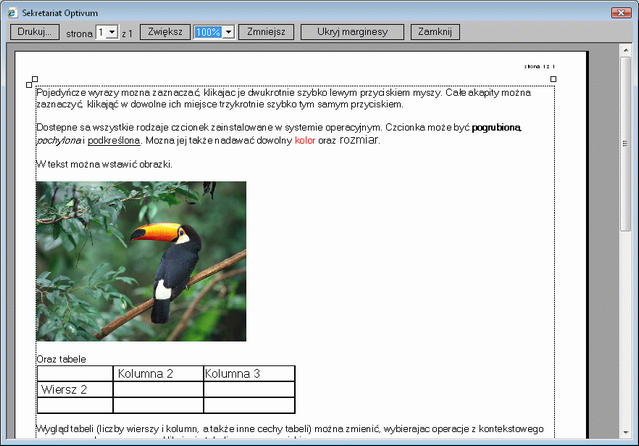Viewport: 639px width, 446px height.
Task: Click the vertical scrollbar thumb
Action: (x=626, y=144)
